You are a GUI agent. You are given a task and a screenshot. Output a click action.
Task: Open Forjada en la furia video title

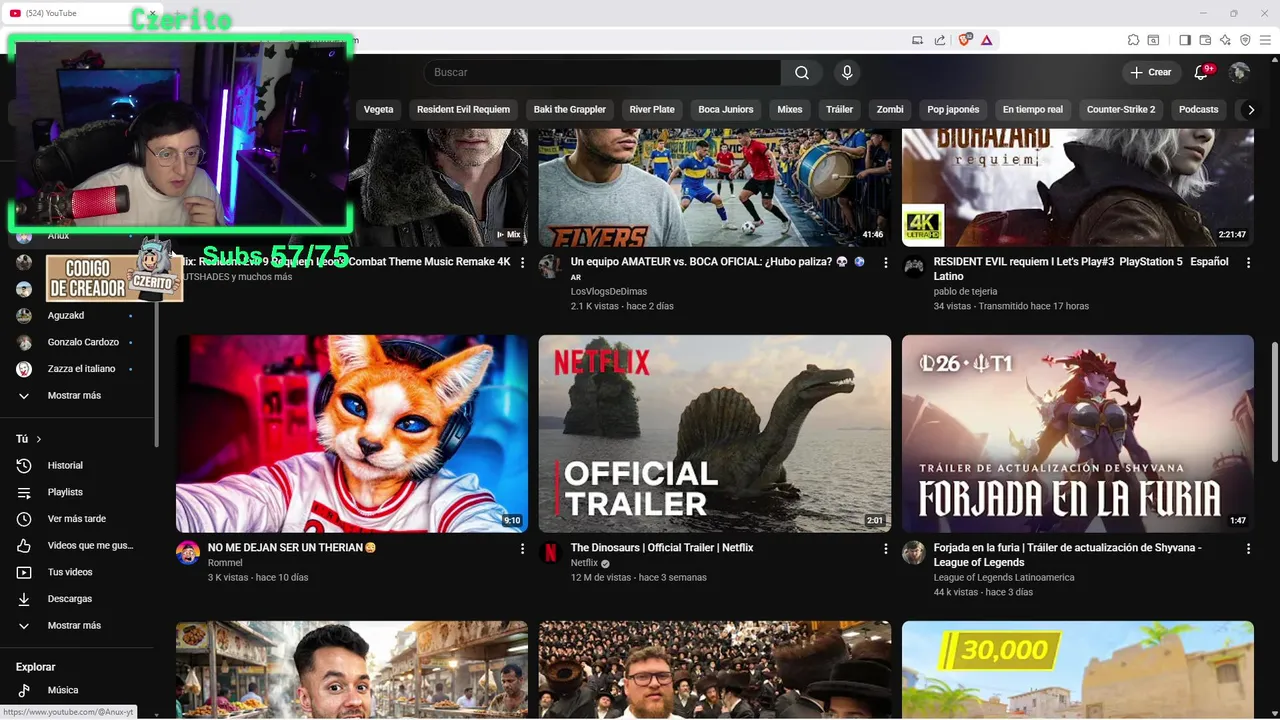pyautogui.click(x=1068, y=555)
